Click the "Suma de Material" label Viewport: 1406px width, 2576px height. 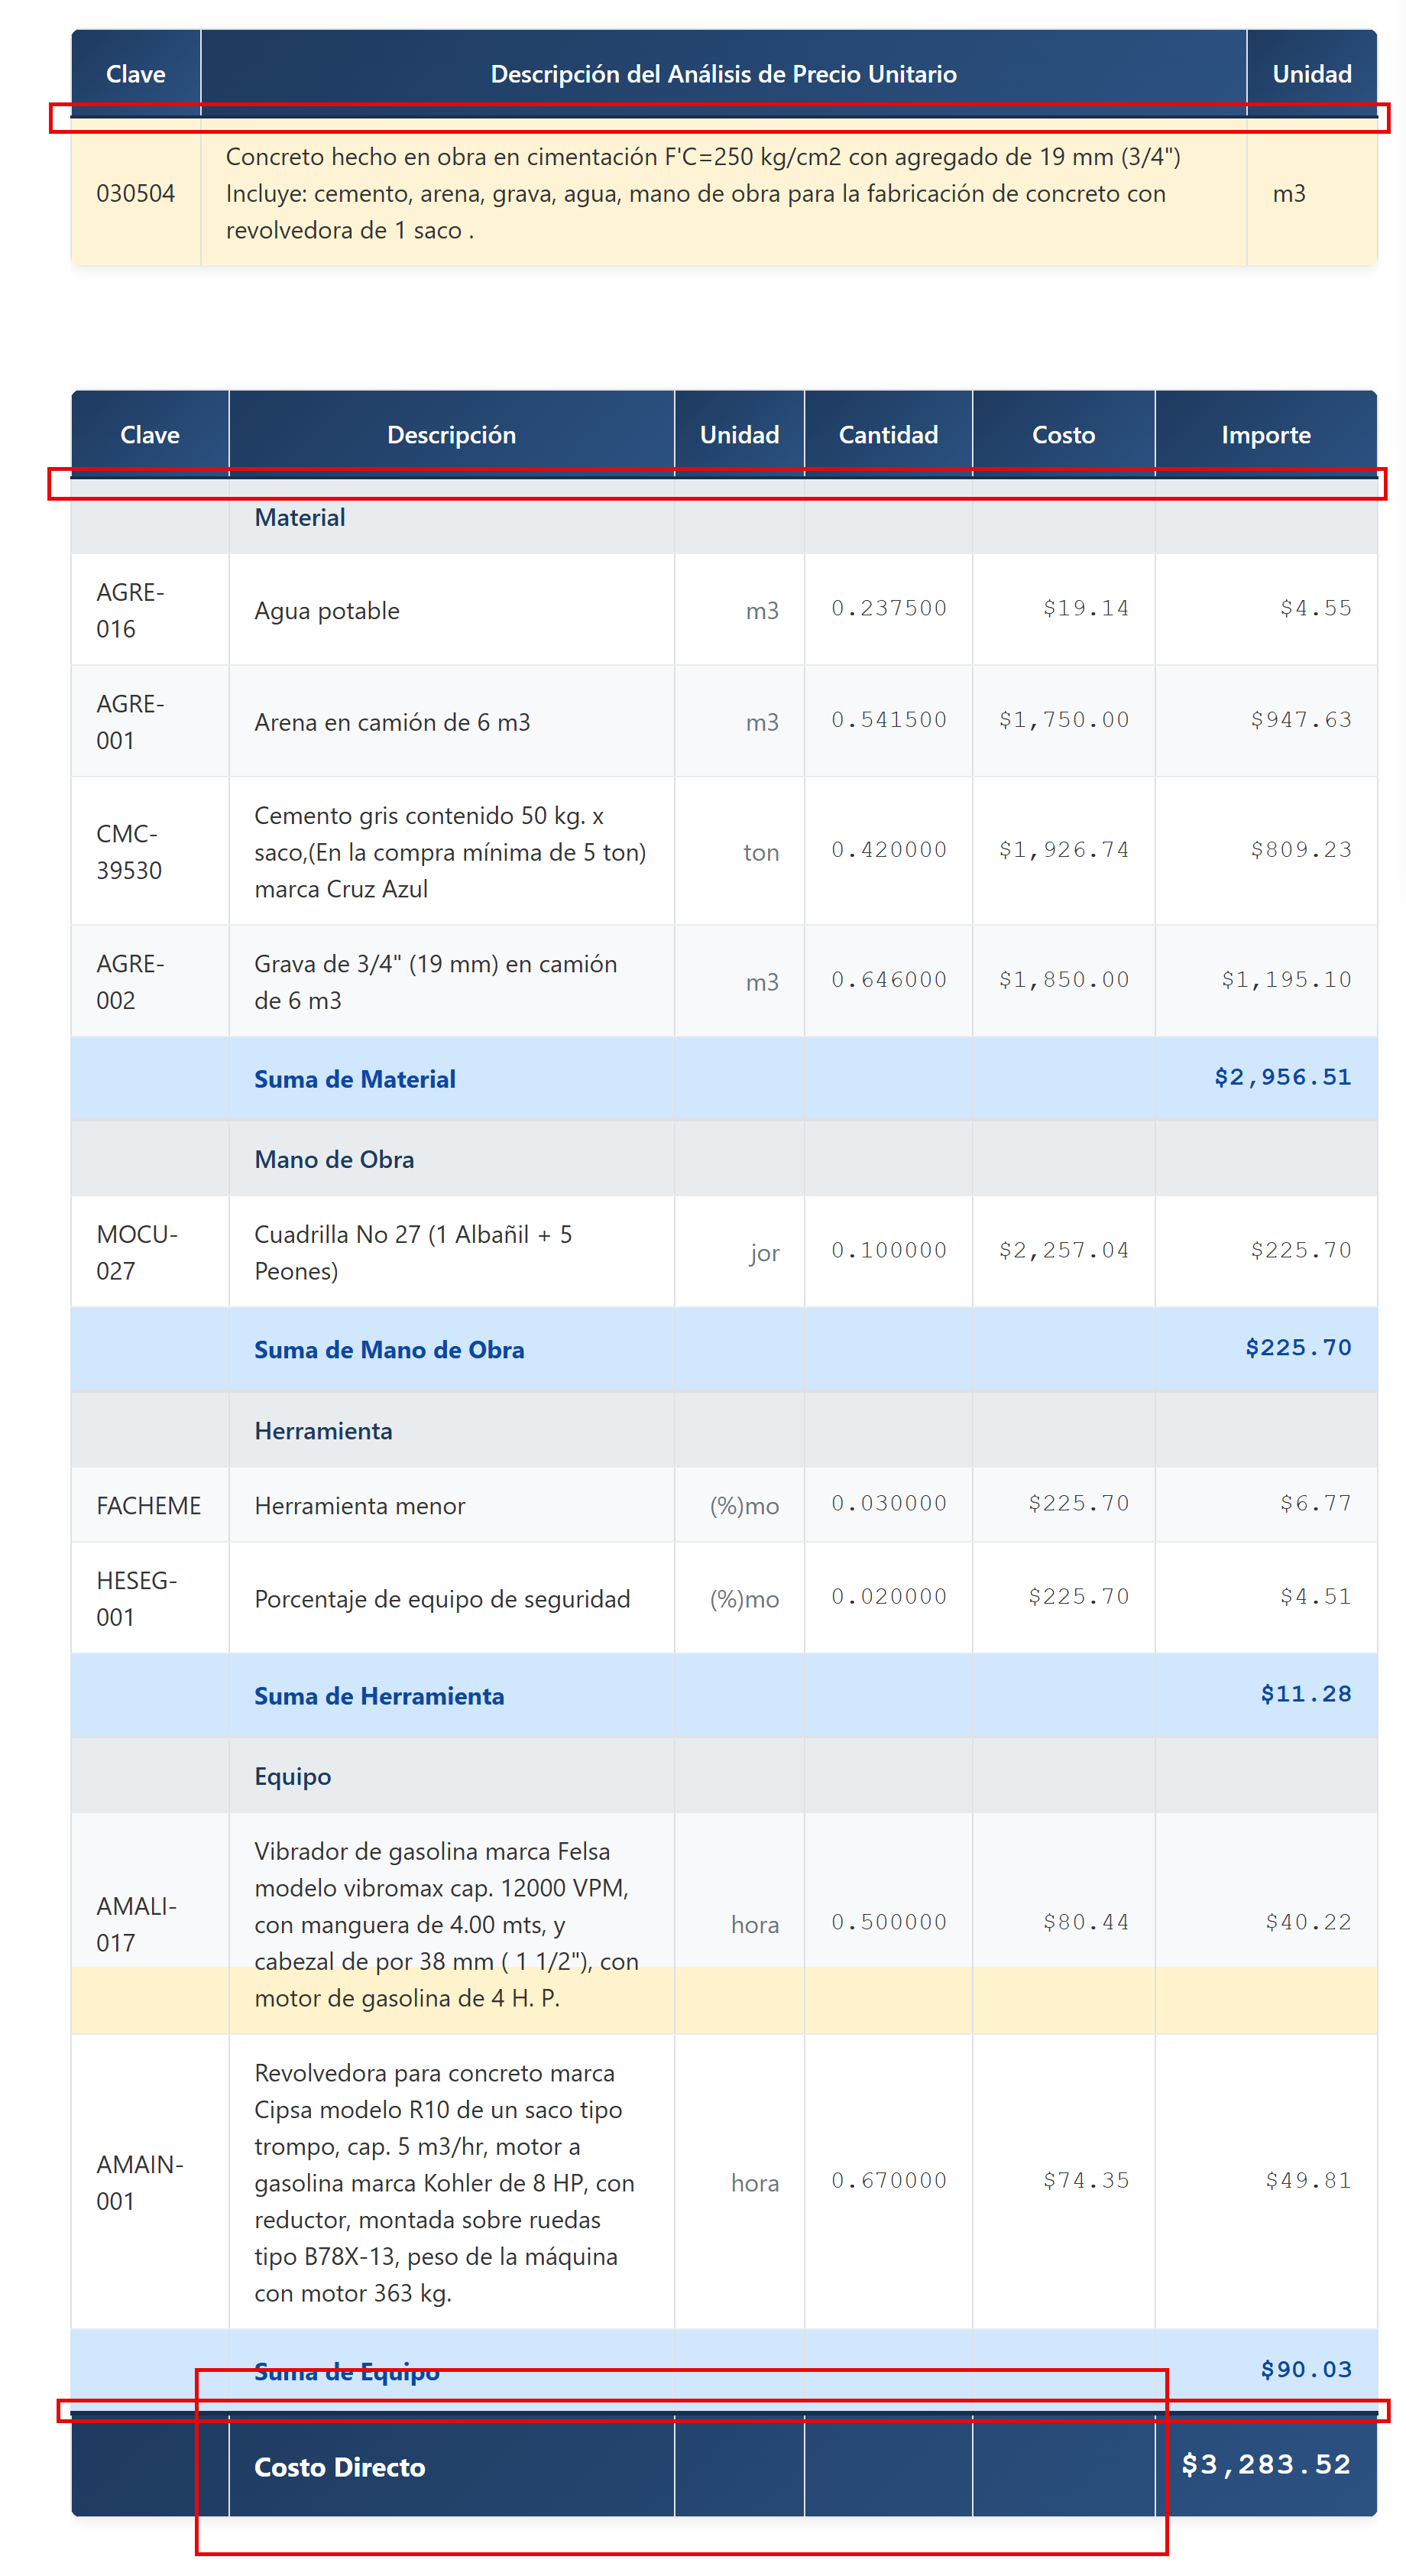(x=355, y=1079)
